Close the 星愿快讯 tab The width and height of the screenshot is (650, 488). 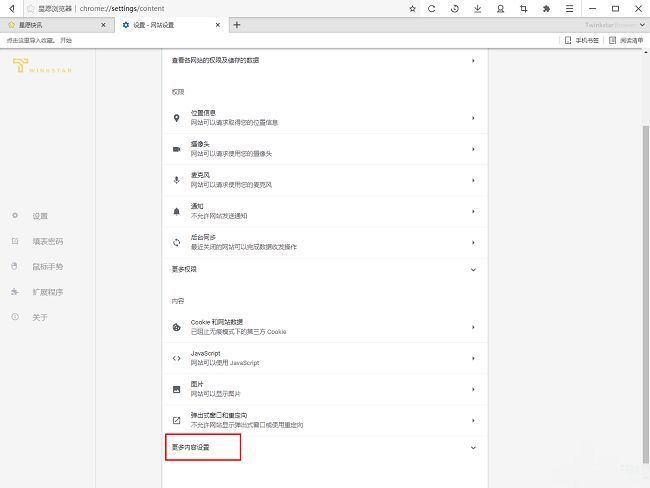point(103,25)
